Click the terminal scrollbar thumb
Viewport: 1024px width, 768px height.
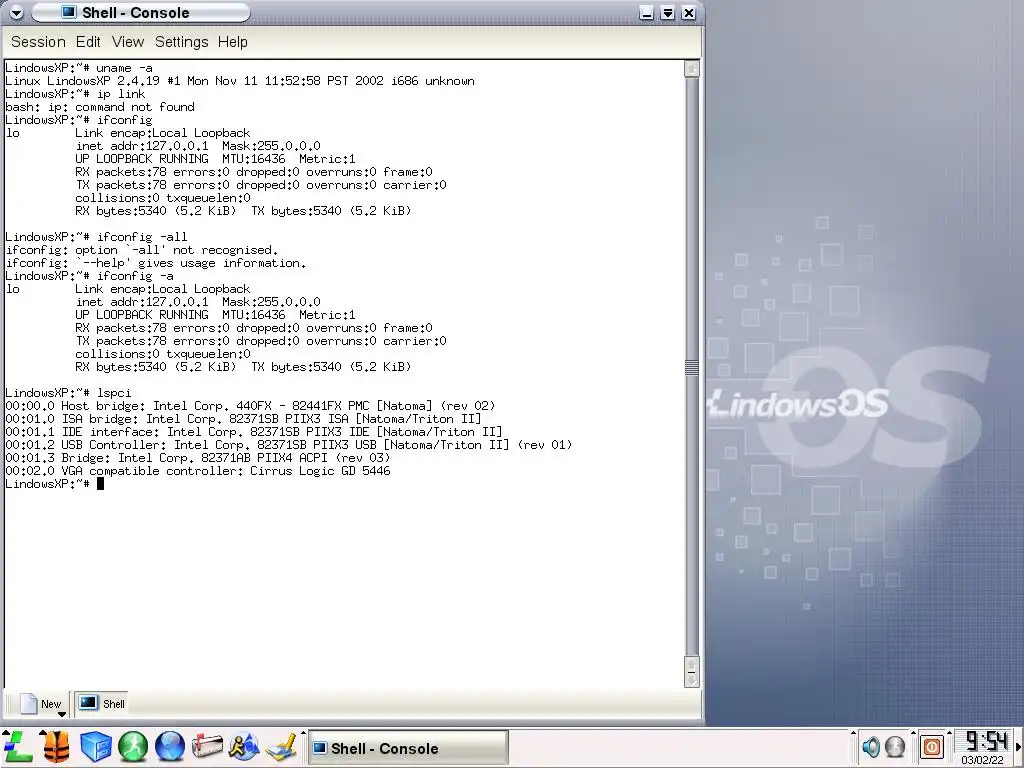pyautogui.click(x=692, y=368)
